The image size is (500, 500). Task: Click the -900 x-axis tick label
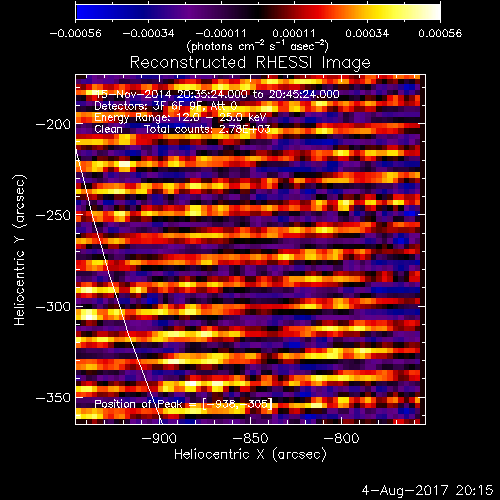(x=159, y=438)
